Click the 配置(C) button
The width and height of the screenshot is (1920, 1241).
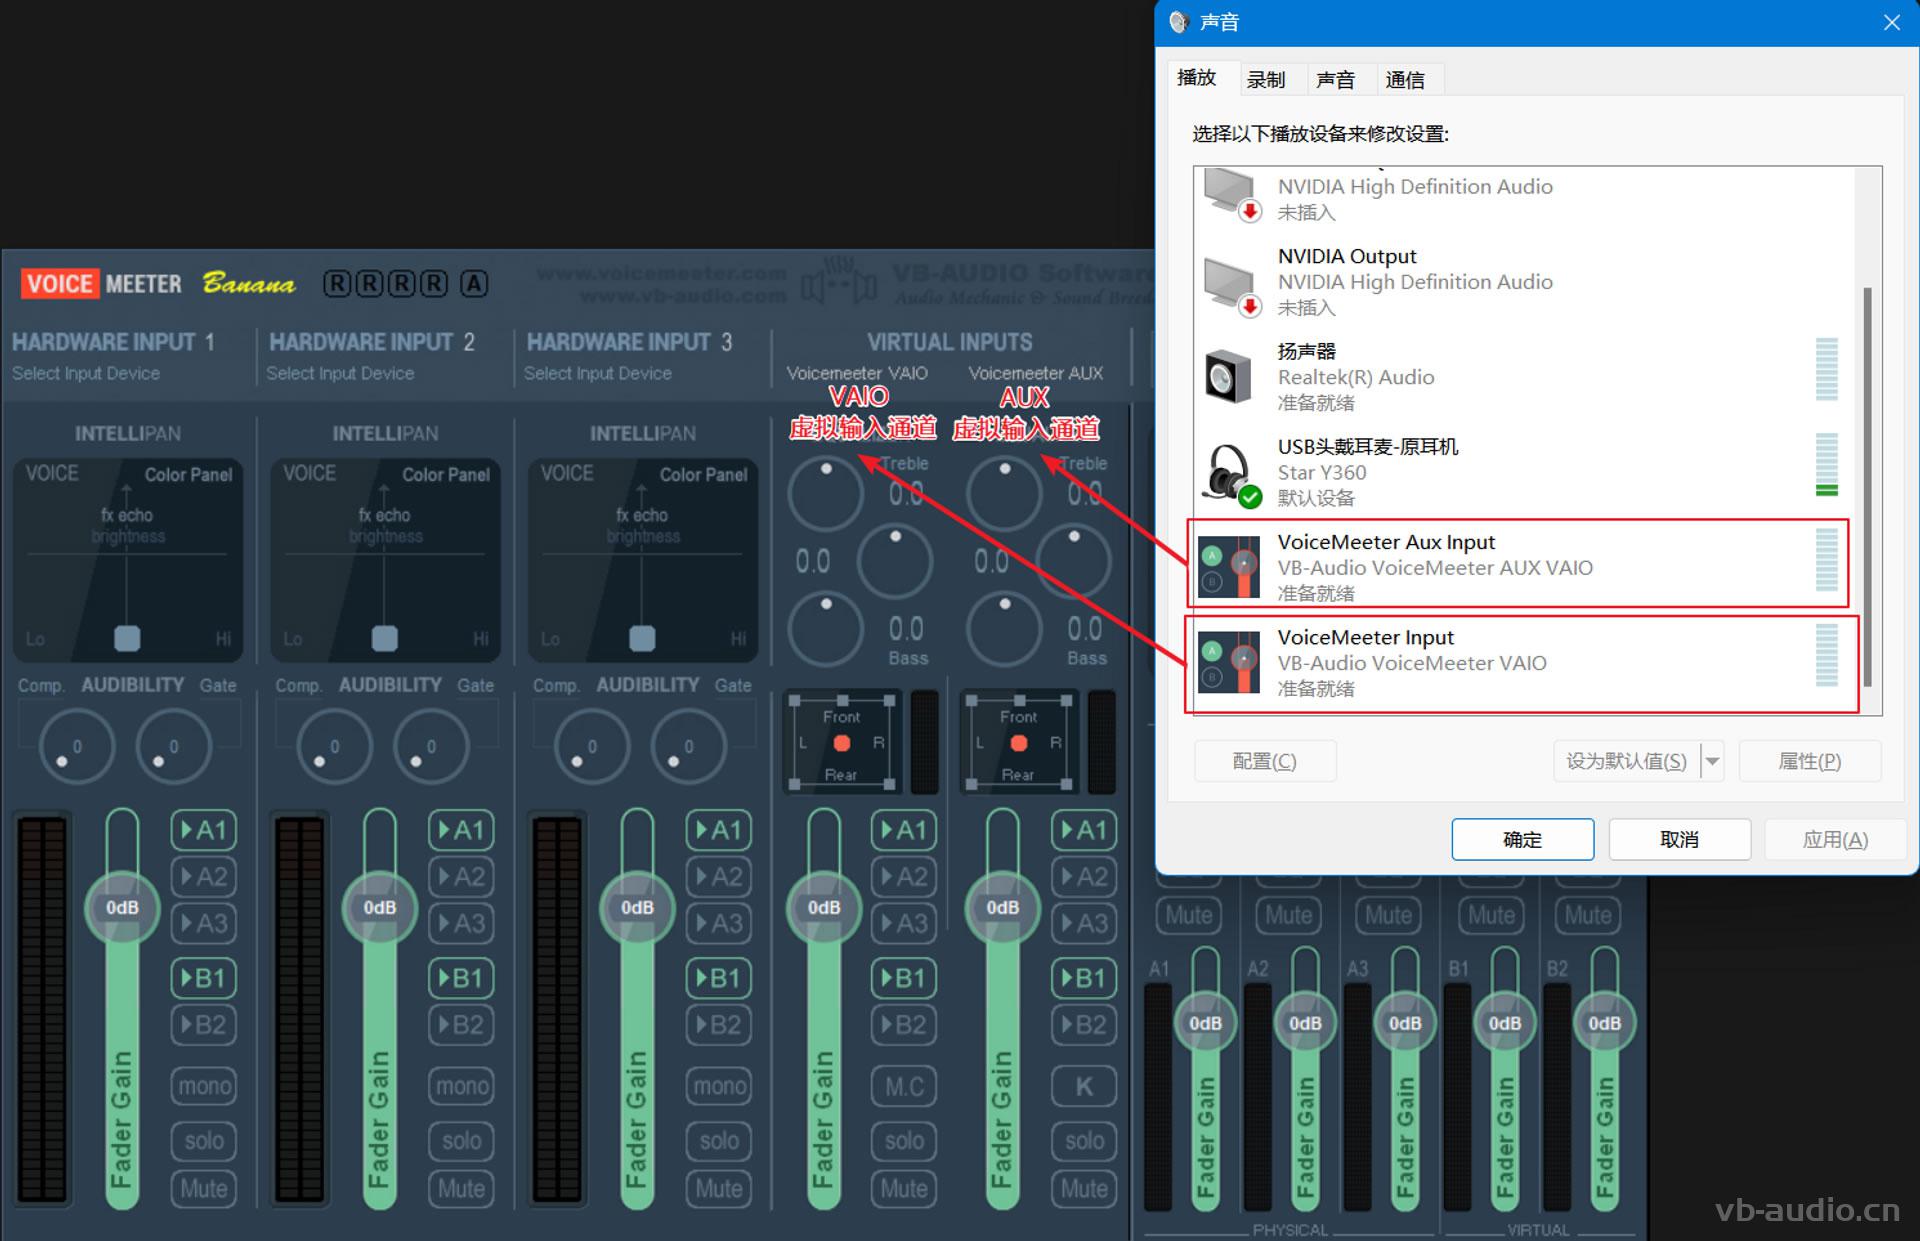click(x=1265, y=761)
